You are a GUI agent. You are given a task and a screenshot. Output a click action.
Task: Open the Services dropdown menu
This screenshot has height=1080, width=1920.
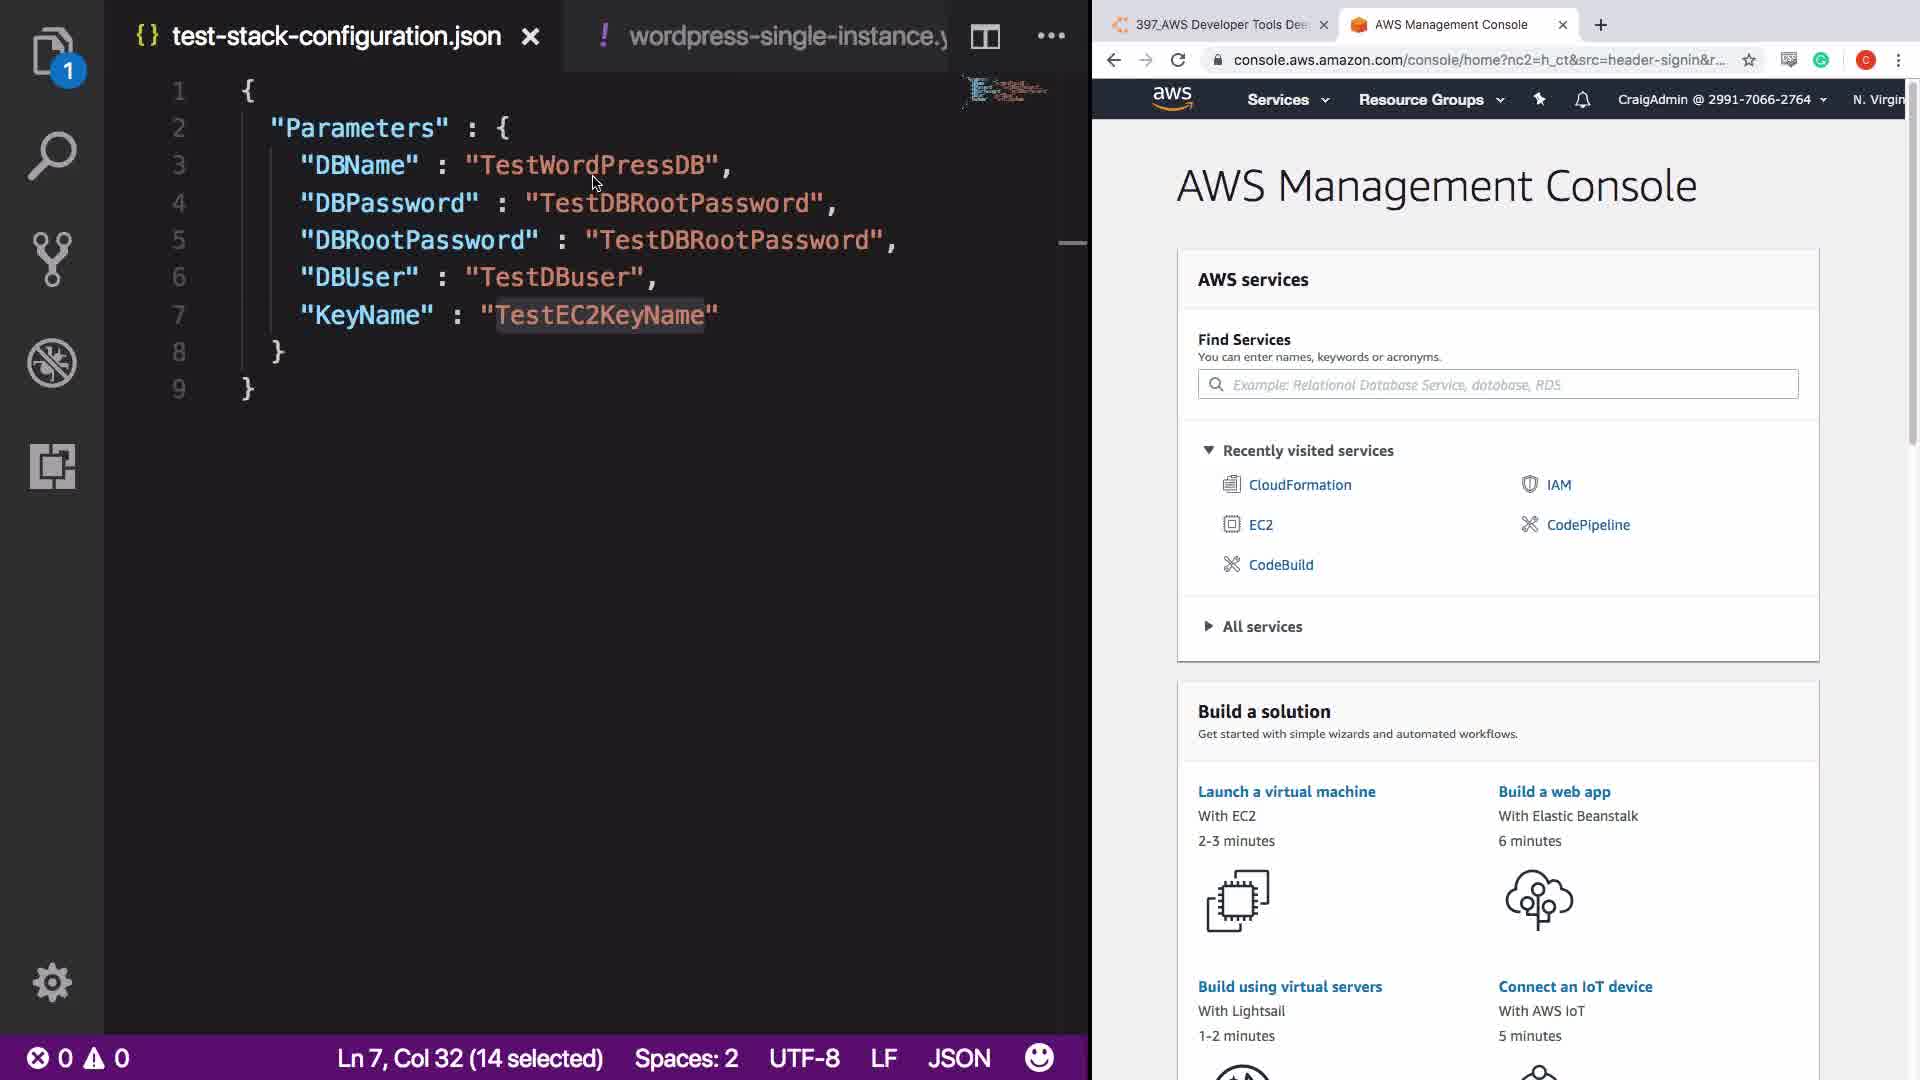[1287, 100]
